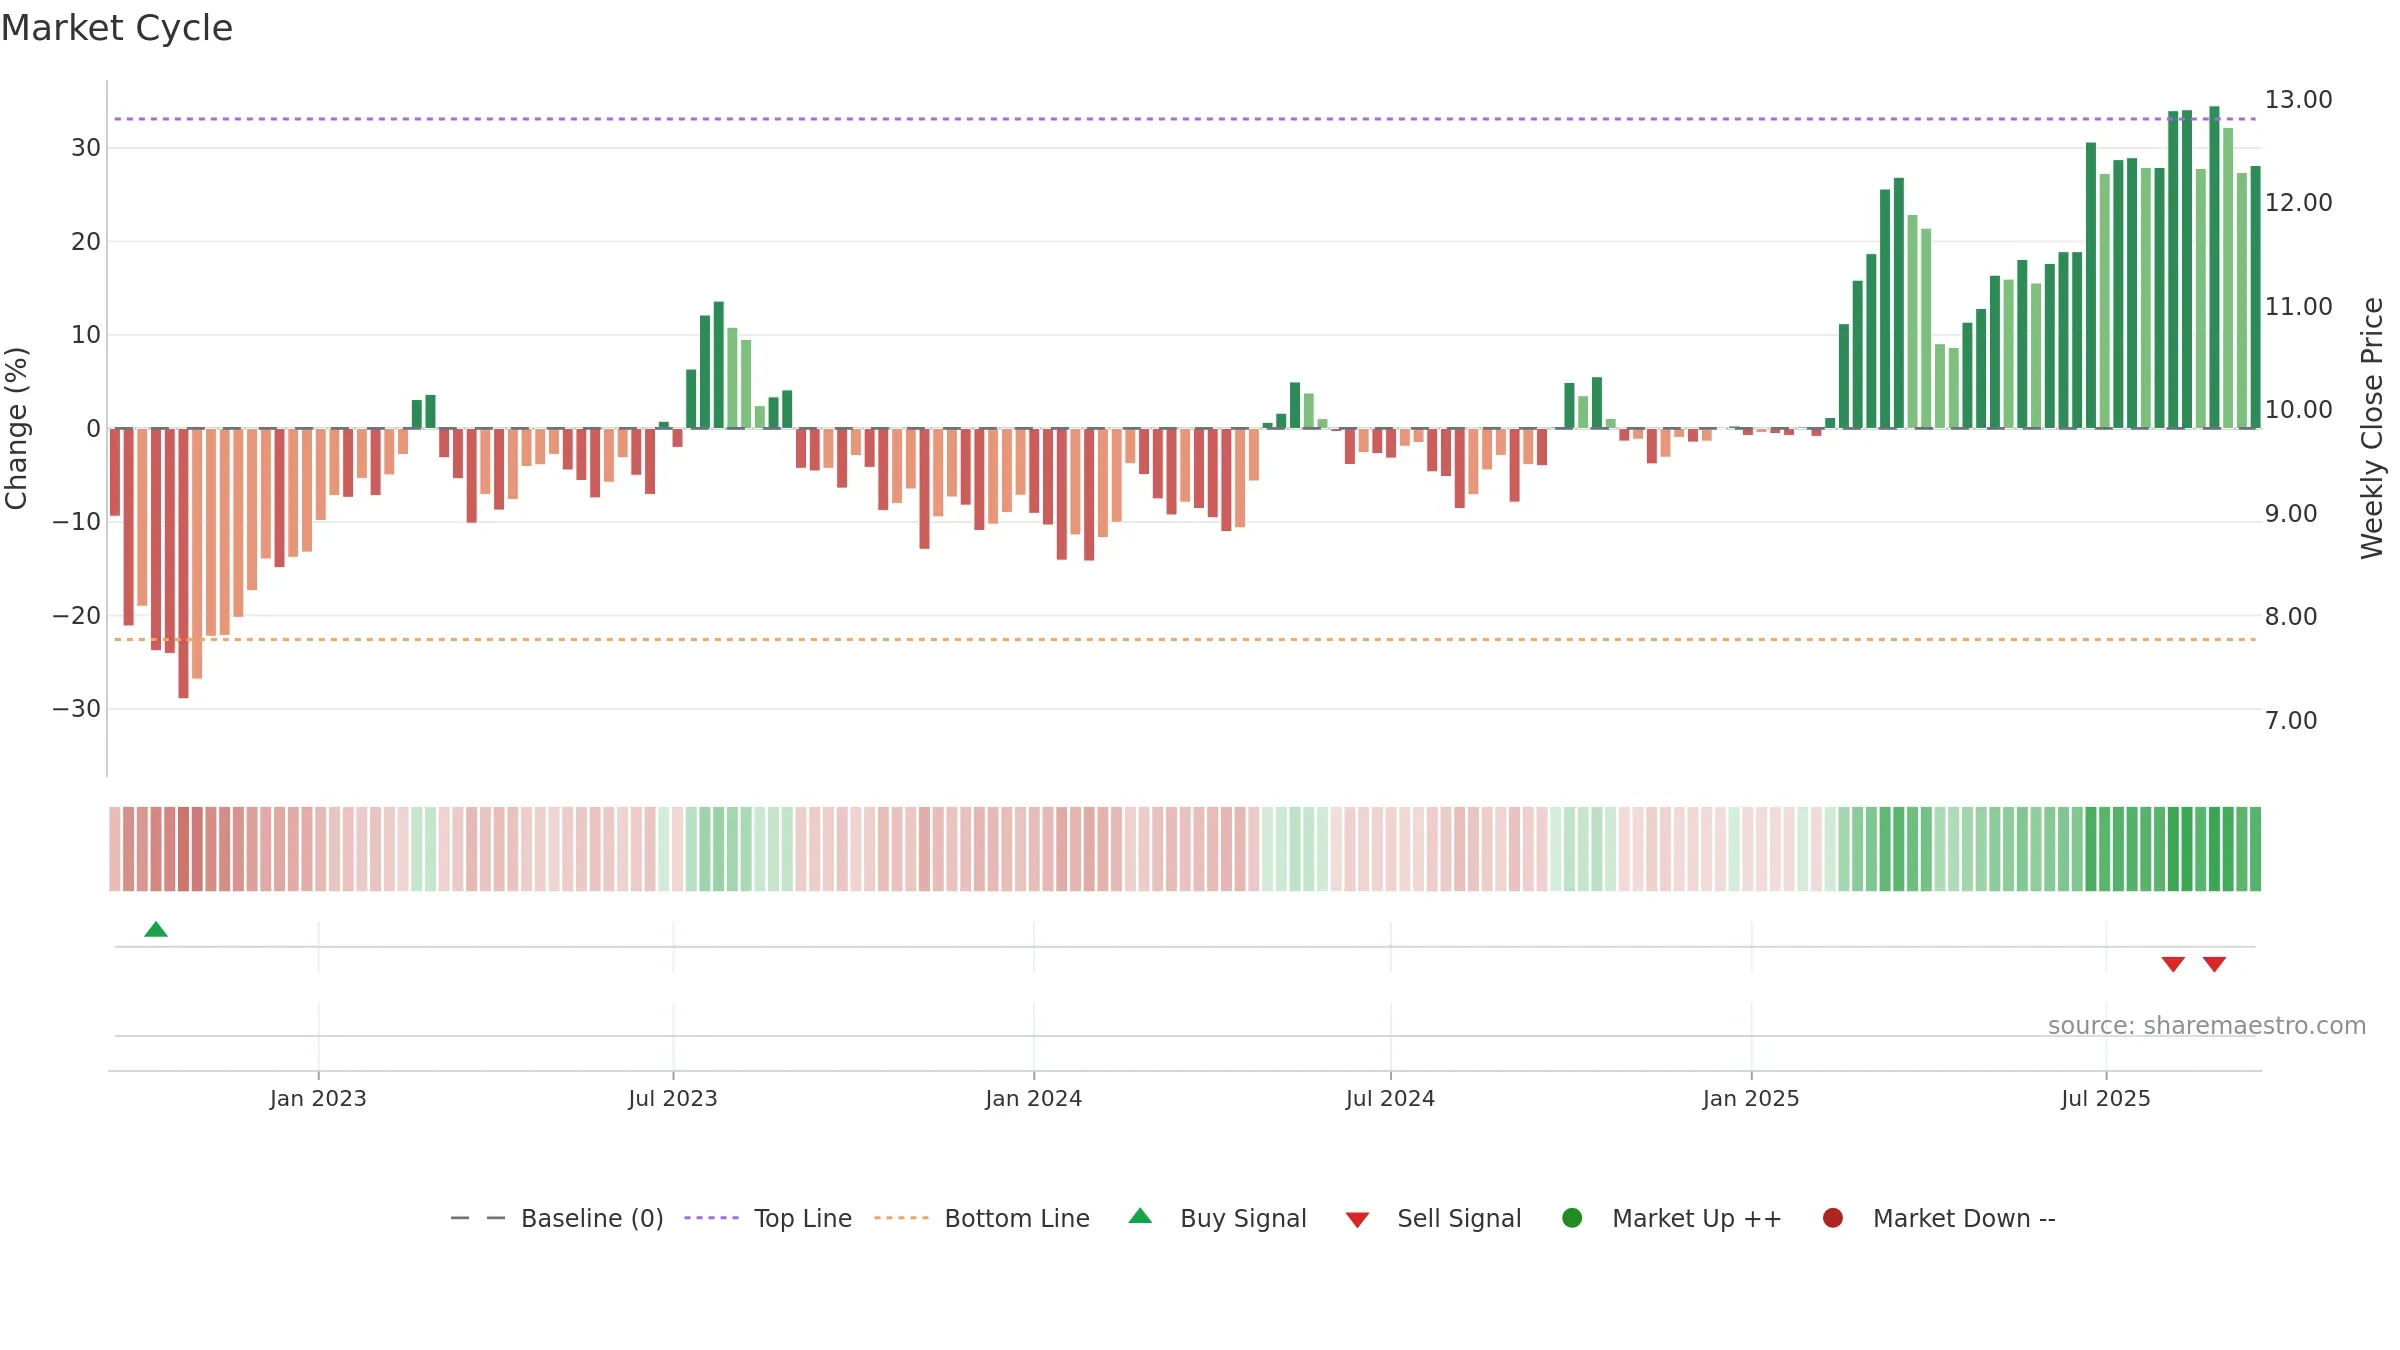Click the Jan 2025 axis label
This screenshot has width=2400, height=1350.
click(x=1751, y=1099)
